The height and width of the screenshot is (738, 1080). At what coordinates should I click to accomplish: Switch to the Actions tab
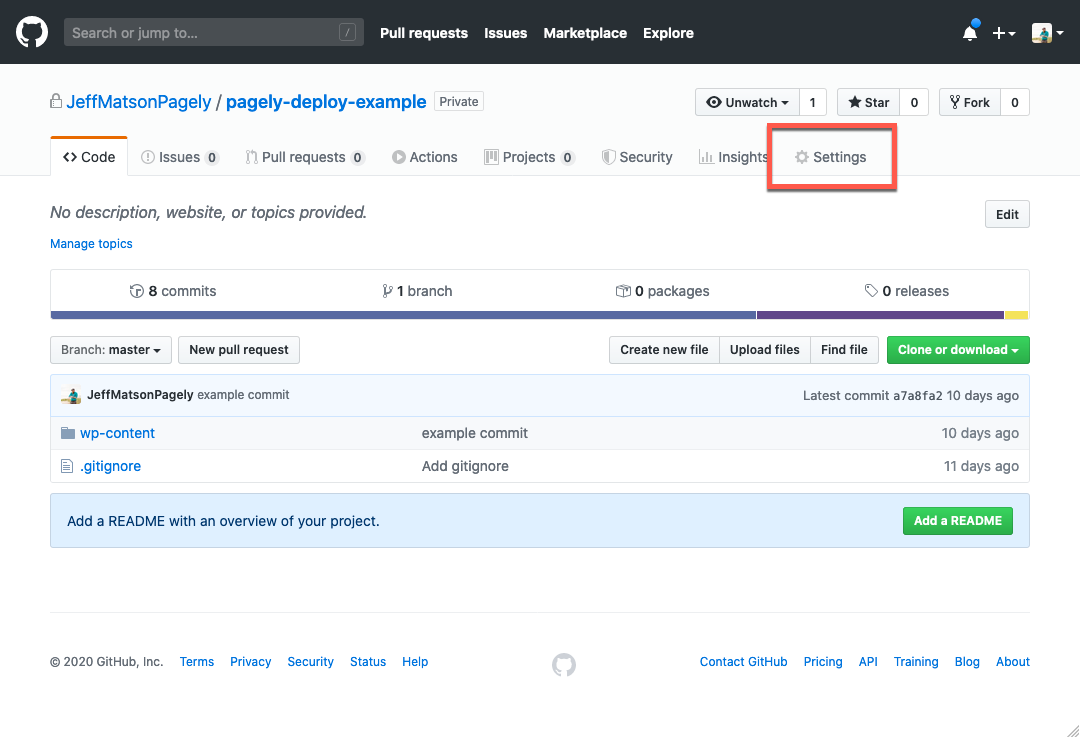424,157
